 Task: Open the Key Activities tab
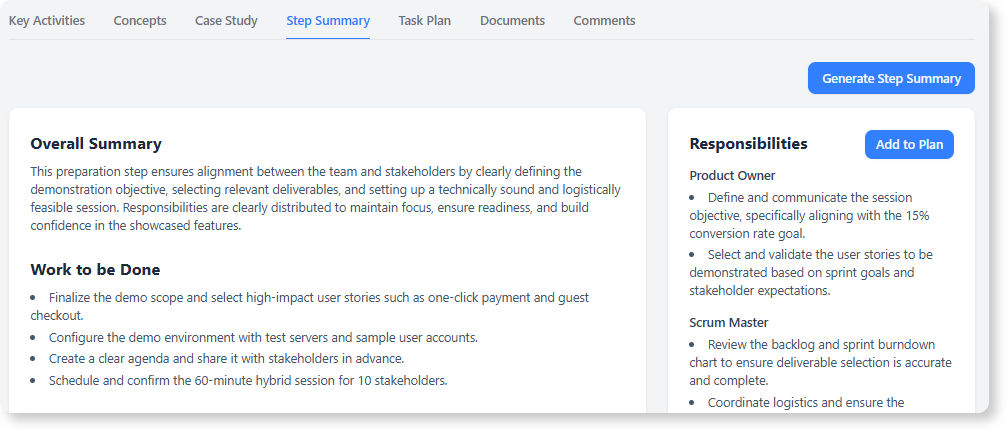[x=47, y=21]
